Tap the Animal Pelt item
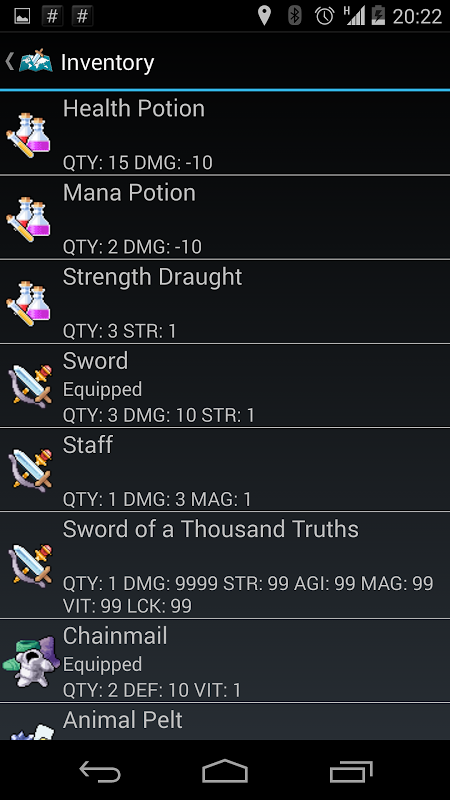The width and height of the screenshot is (450, 800). tap(225, 721)
